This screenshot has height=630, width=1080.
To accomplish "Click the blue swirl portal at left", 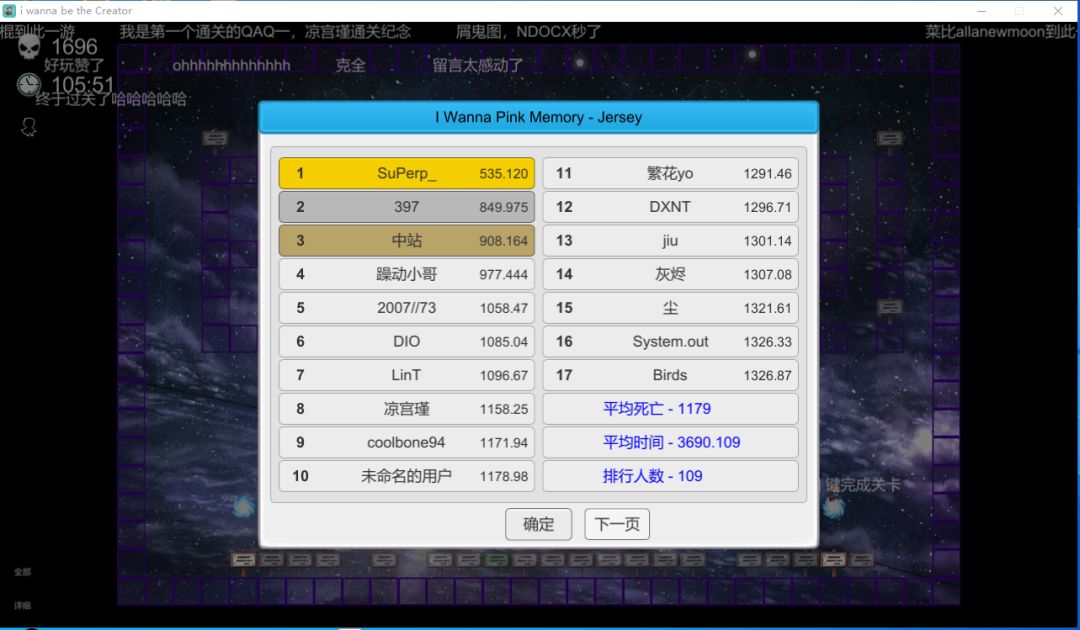I will (242, 507).
